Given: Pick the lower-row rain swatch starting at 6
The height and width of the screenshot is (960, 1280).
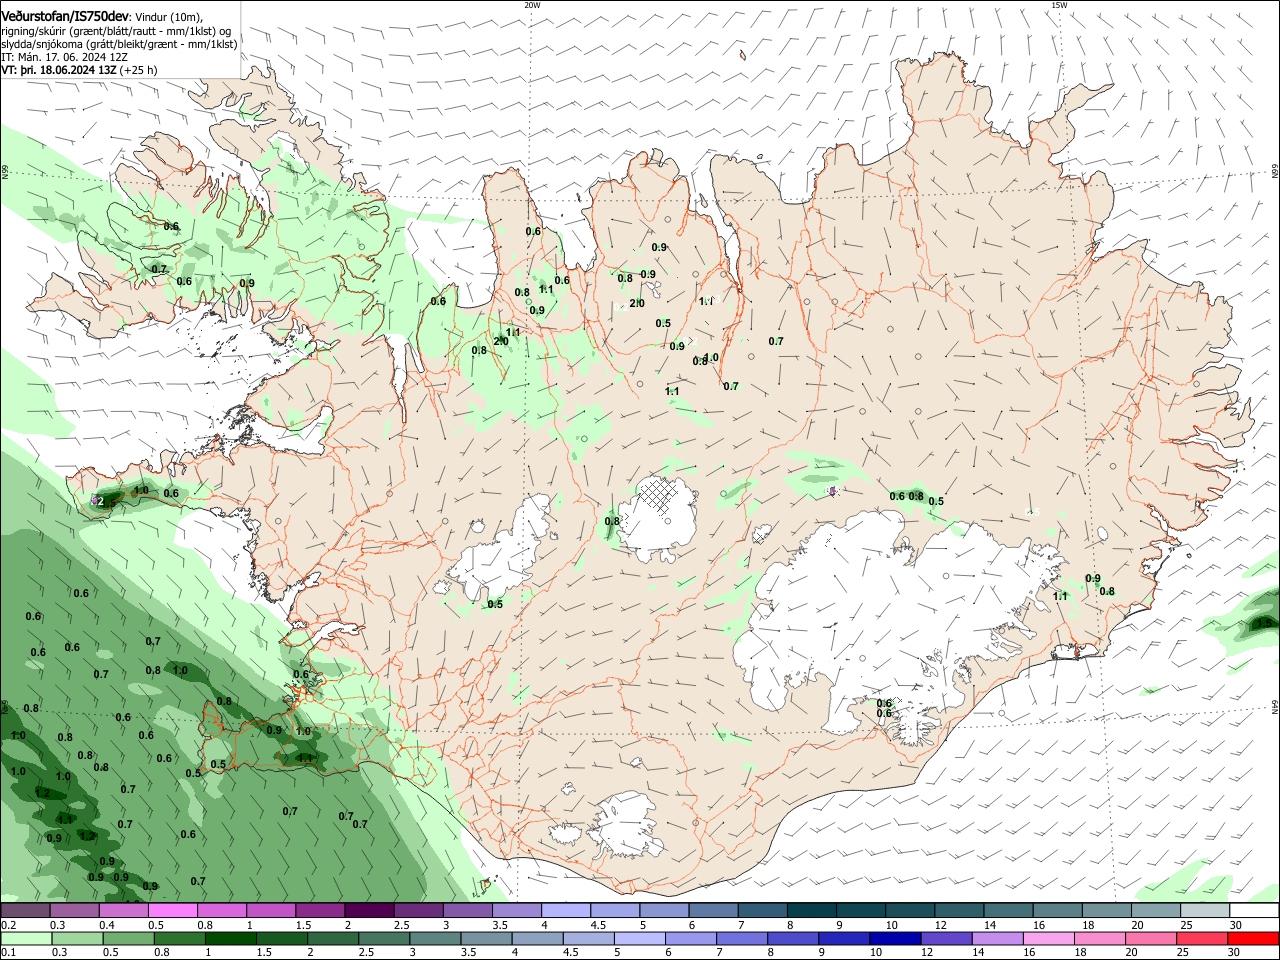Looking at the screenshot, I should pos(691,939).
